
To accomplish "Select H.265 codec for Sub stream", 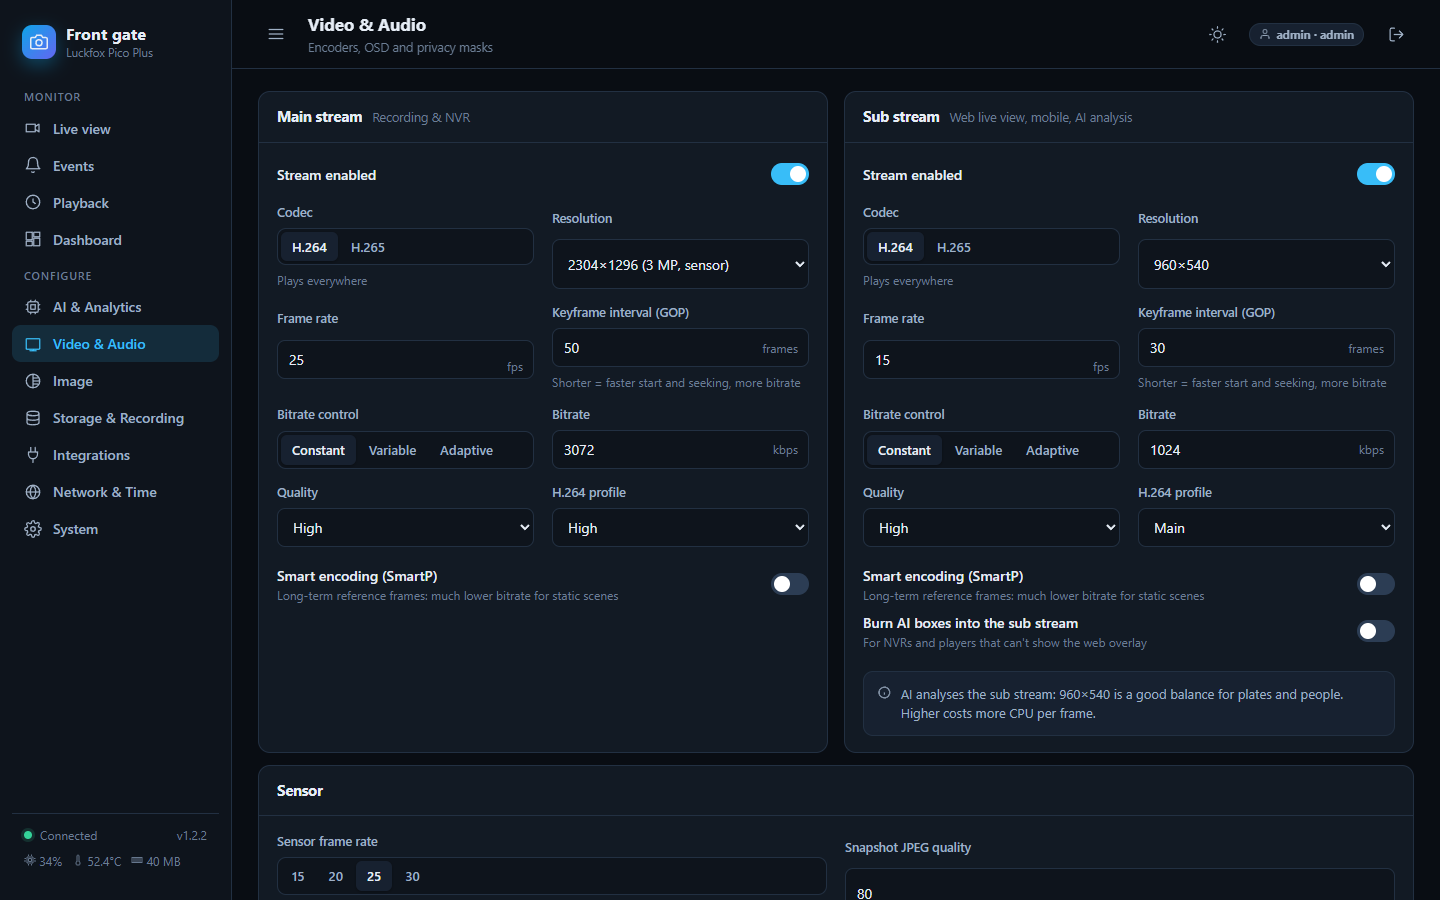I will pos(954,247).
